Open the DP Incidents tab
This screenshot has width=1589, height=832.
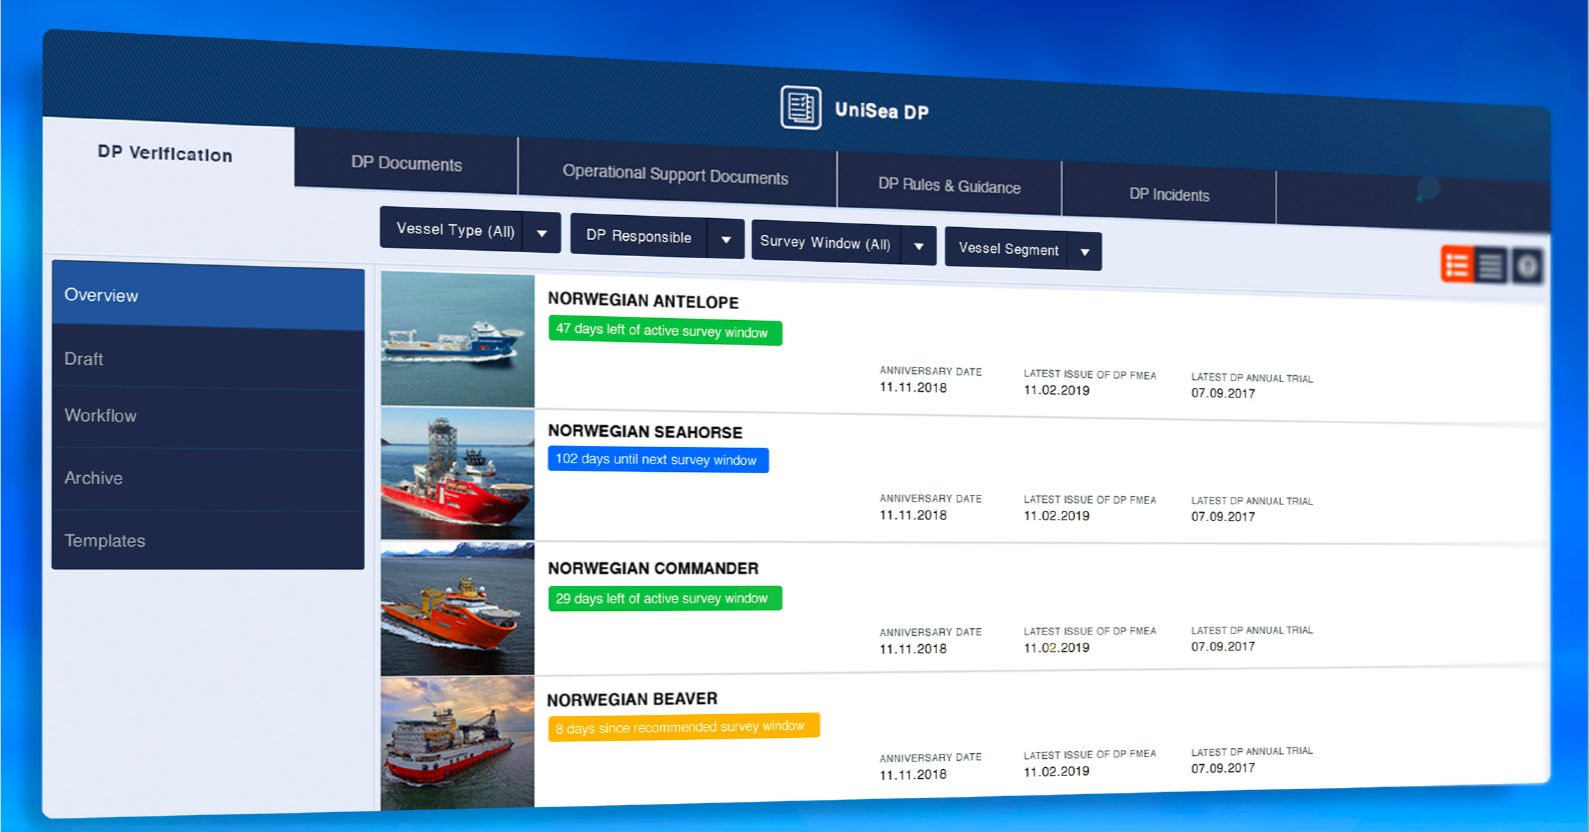tap(1169, 195)
